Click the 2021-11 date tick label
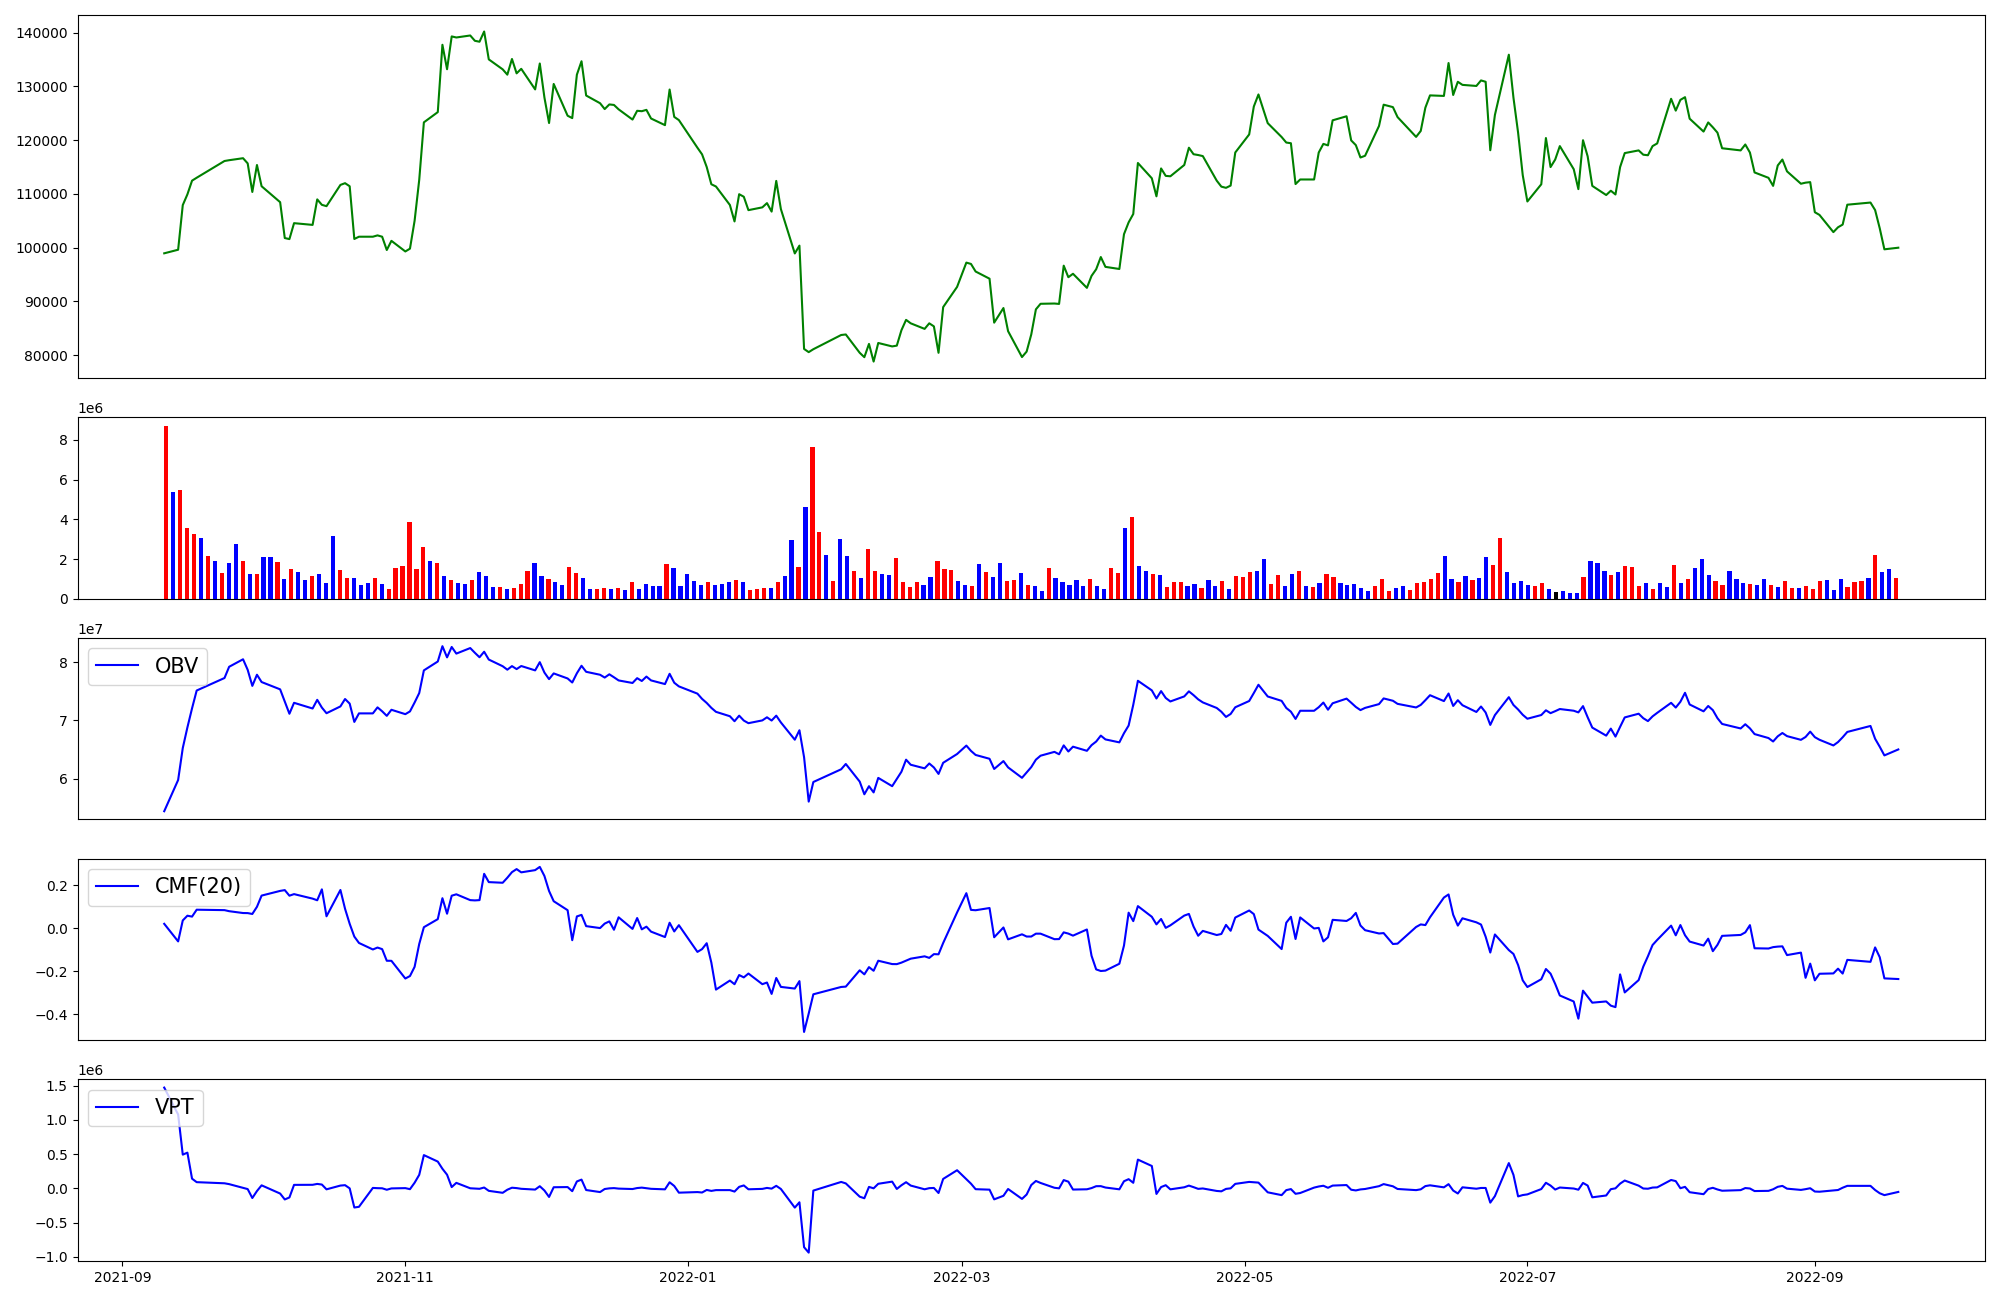 [x=405, y=1277]
